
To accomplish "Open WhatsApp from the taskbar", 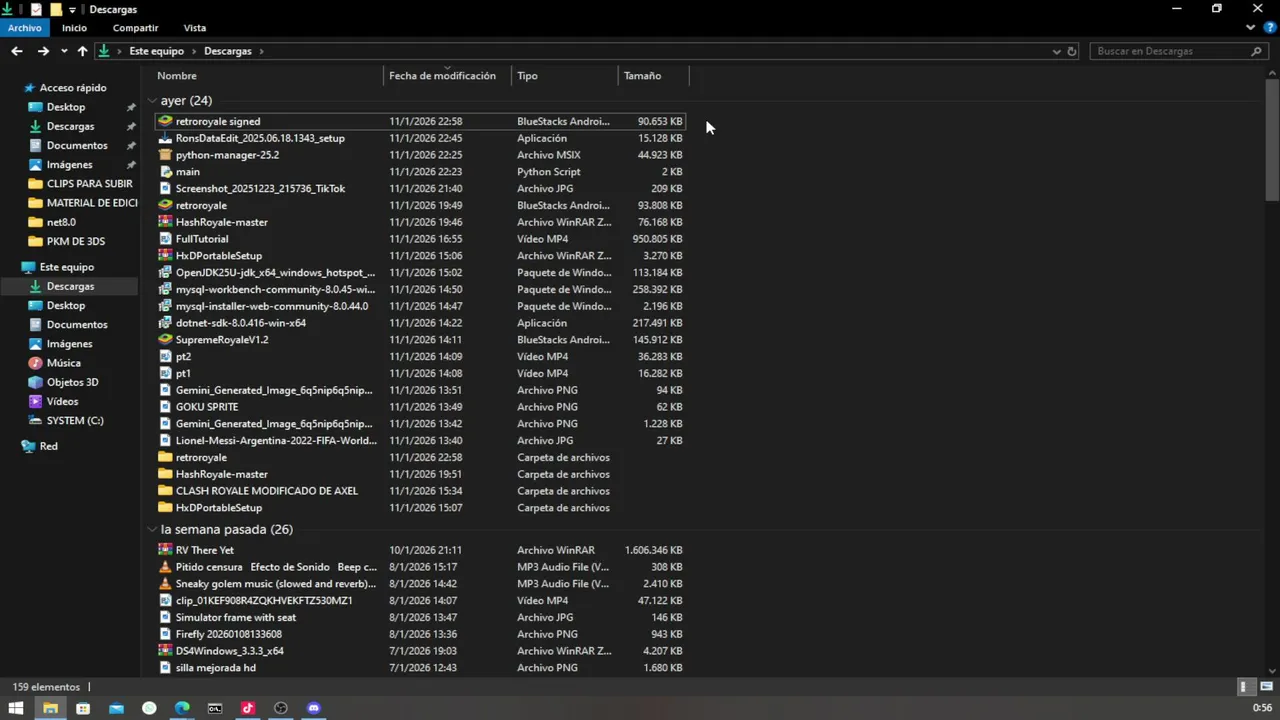I will (x=149, y=708).
